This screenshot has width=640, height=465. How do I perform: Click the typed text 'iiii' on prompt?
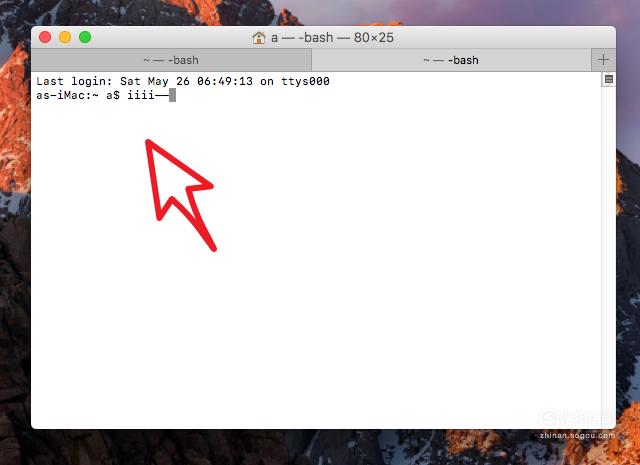coord(141,95)
